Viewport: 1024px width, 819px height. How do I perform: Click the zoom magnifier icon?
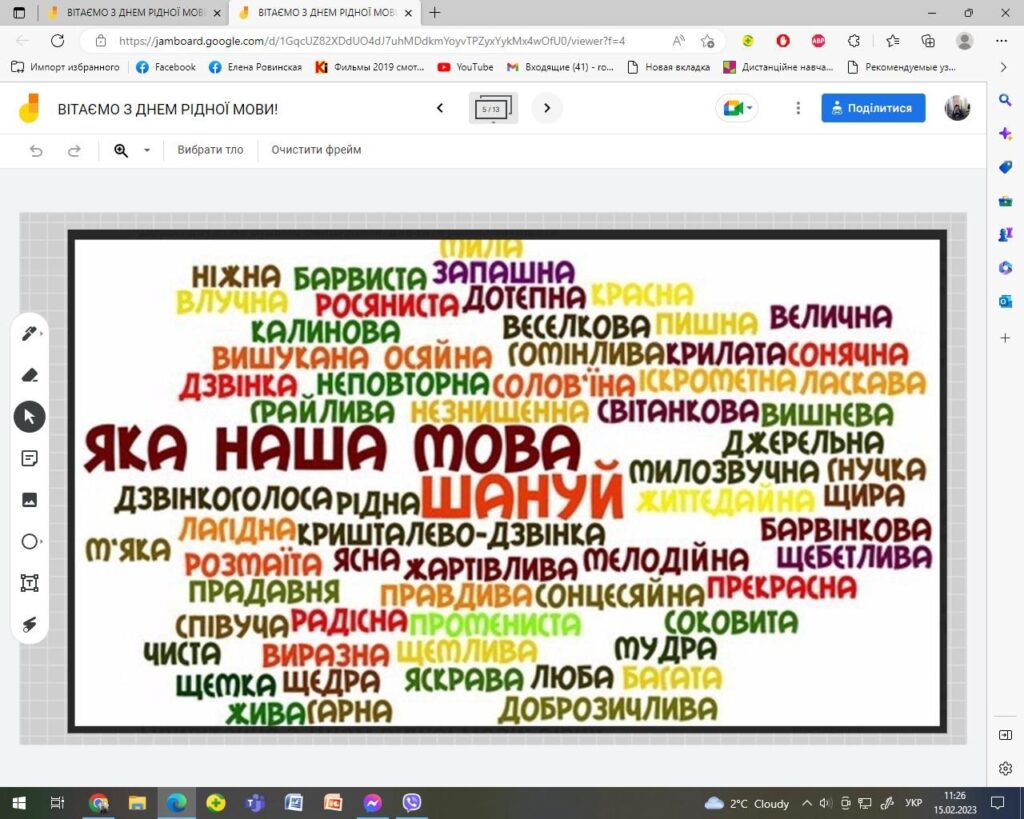pyautogui.click(x=121, y=151)
